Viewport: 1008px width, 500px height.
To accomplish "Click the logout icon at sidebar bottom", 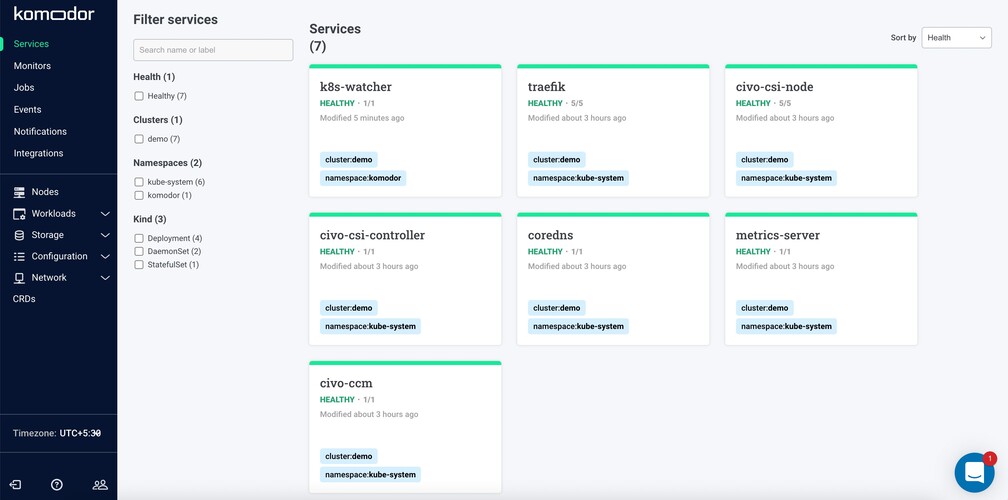I will pyautogui.click(x=16, y=485).
